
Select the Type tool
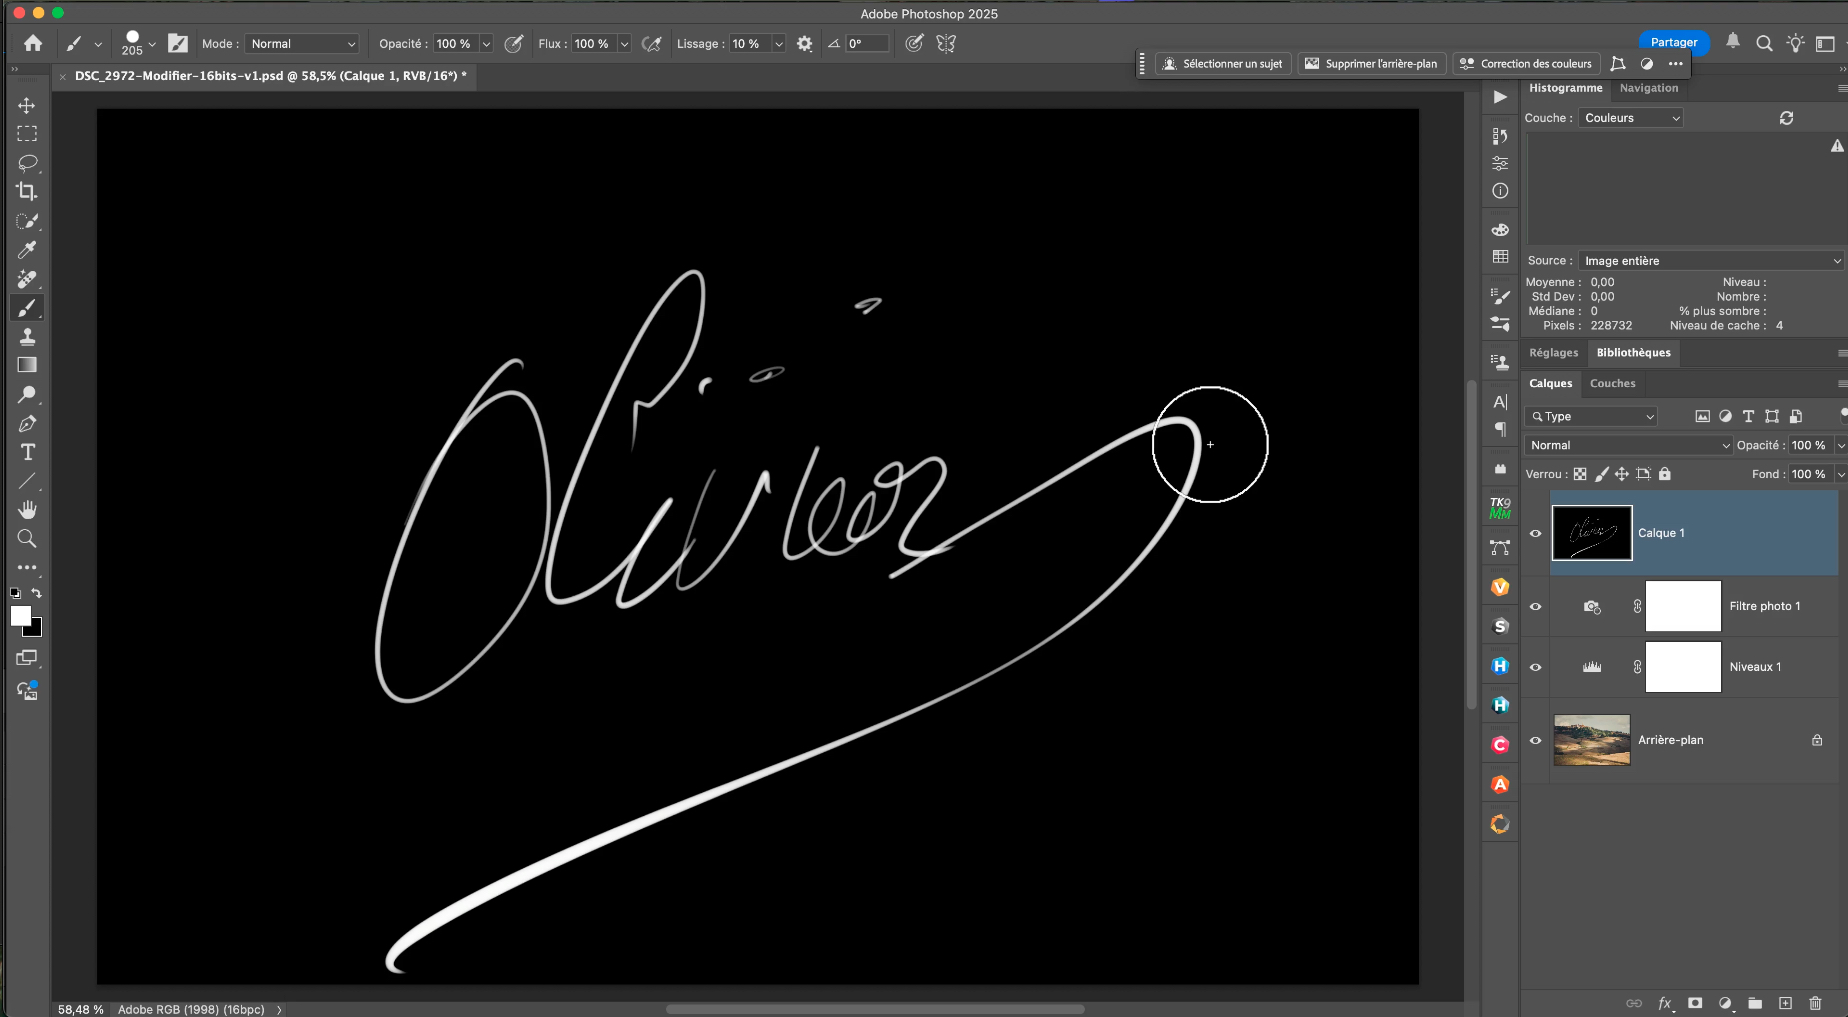coord(27,452)
